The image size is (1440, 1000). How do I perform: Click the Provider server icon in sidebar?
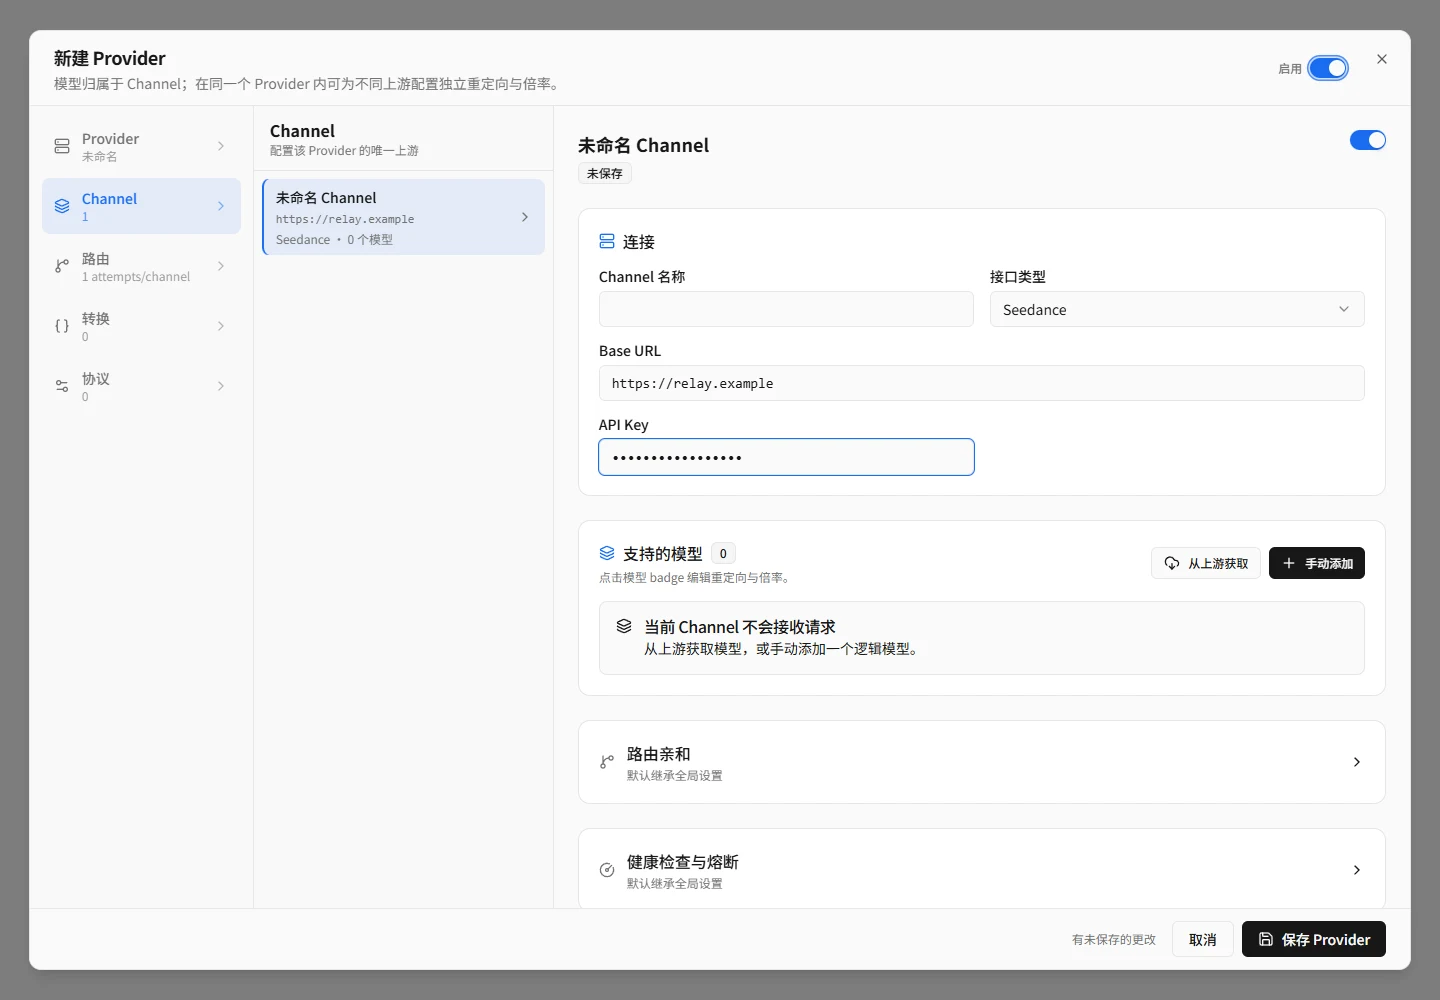click(x=62, y=146)
